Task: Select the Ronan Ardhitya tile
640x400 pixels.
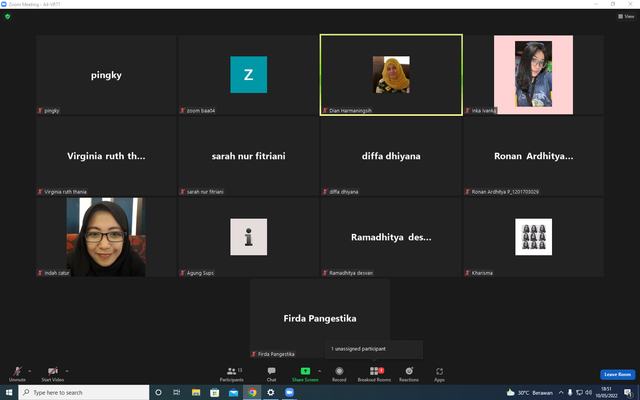Action: point(533,156)
